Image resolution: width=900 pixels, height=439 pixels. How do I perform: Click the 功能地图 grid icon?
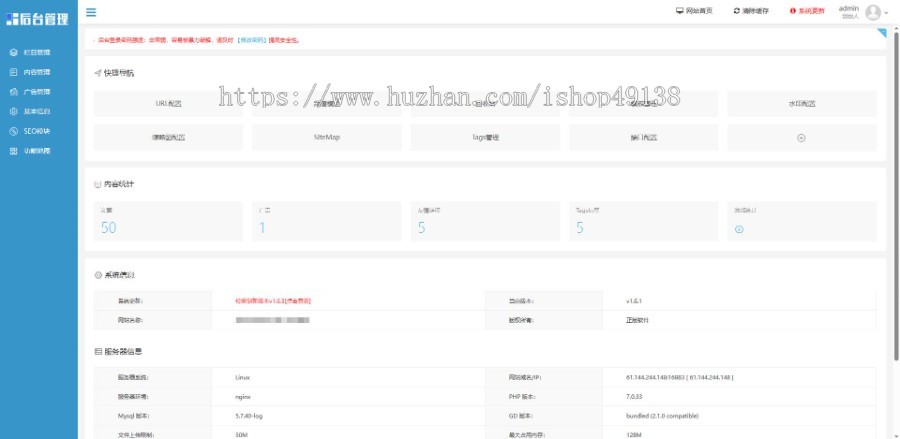click(x=14, y=151)
